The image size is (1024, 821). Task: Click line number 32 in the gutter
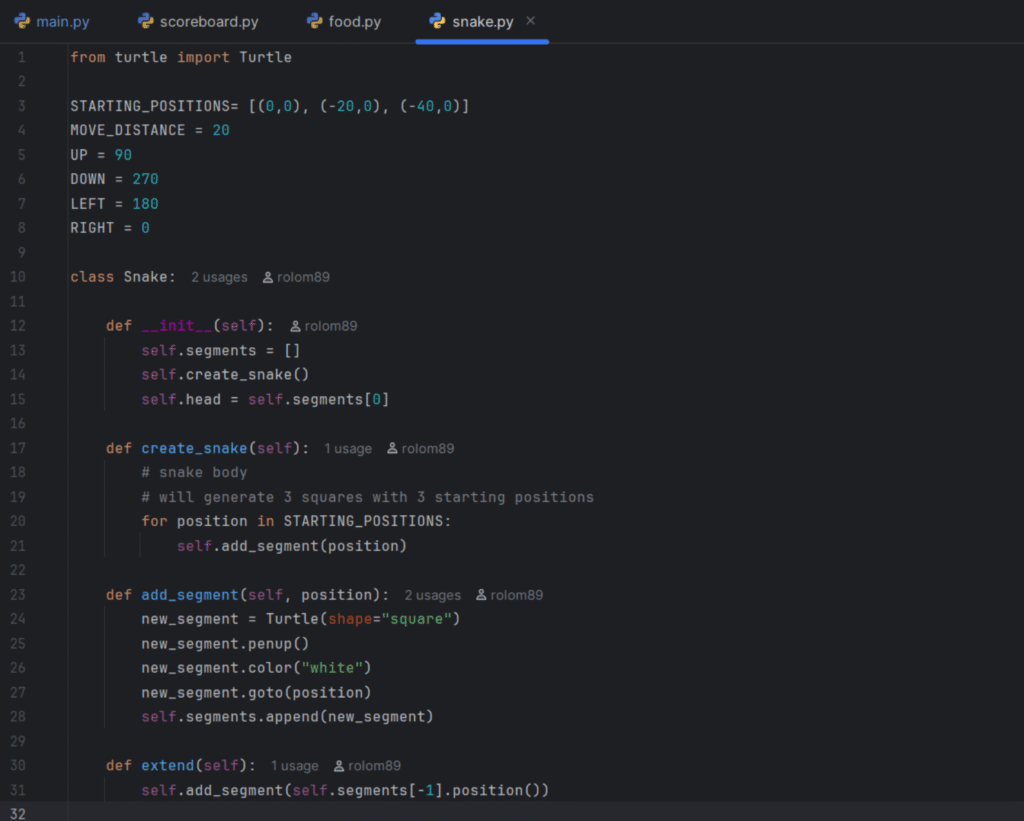click(21, 814)
